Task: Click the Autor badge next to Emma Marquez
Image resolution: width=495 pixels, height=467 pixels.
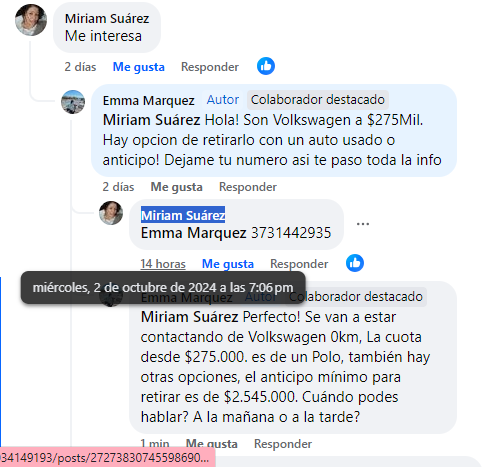Action: coord(223,100)
